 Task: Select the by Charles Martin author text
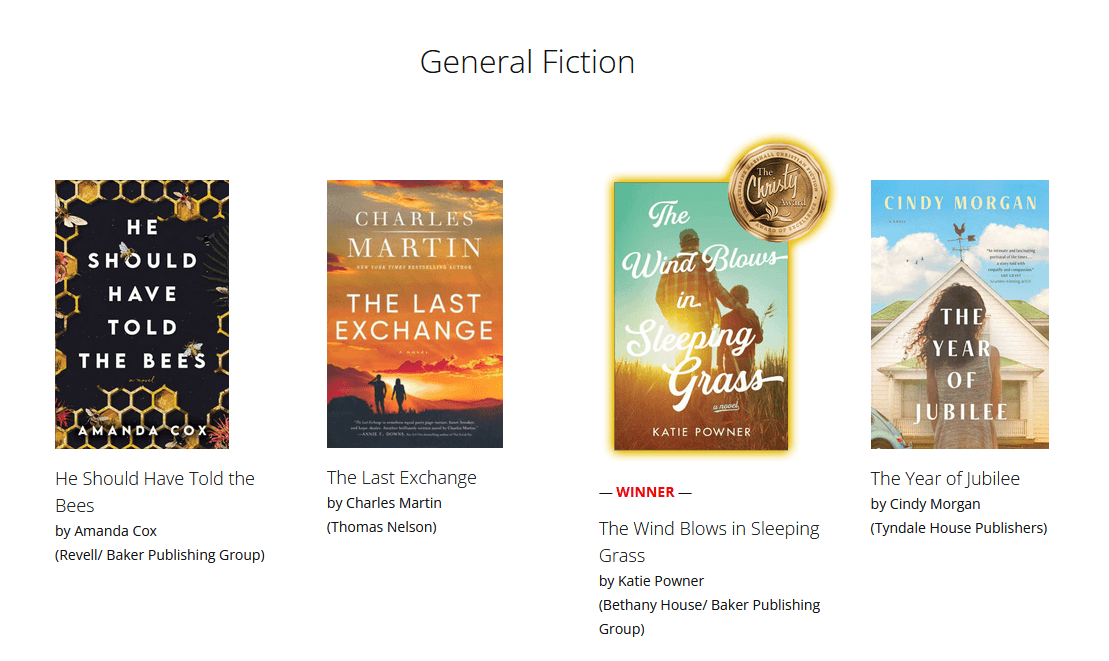tap(384, 503)
